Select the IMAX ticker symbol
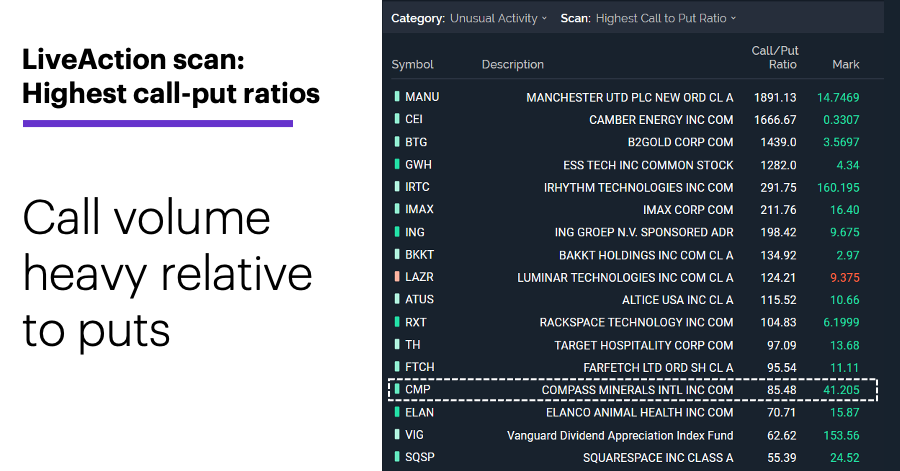900x471 pixels. 420,209
